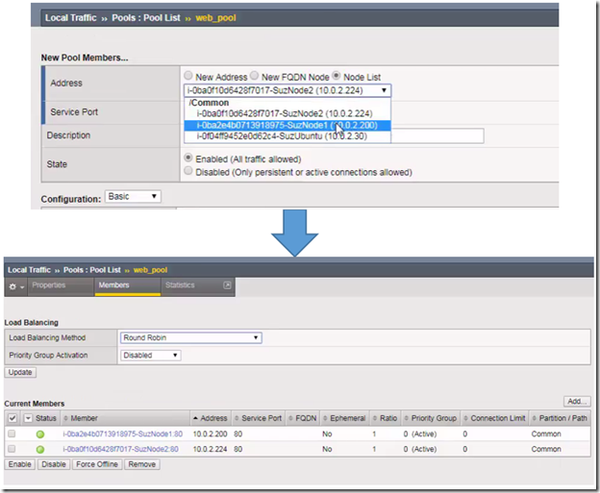Image resolution: width=600 pixels, height=493 pixels.
Task: Click the Add... button for members
Action: pyautogui.click(x=574, y=400)
